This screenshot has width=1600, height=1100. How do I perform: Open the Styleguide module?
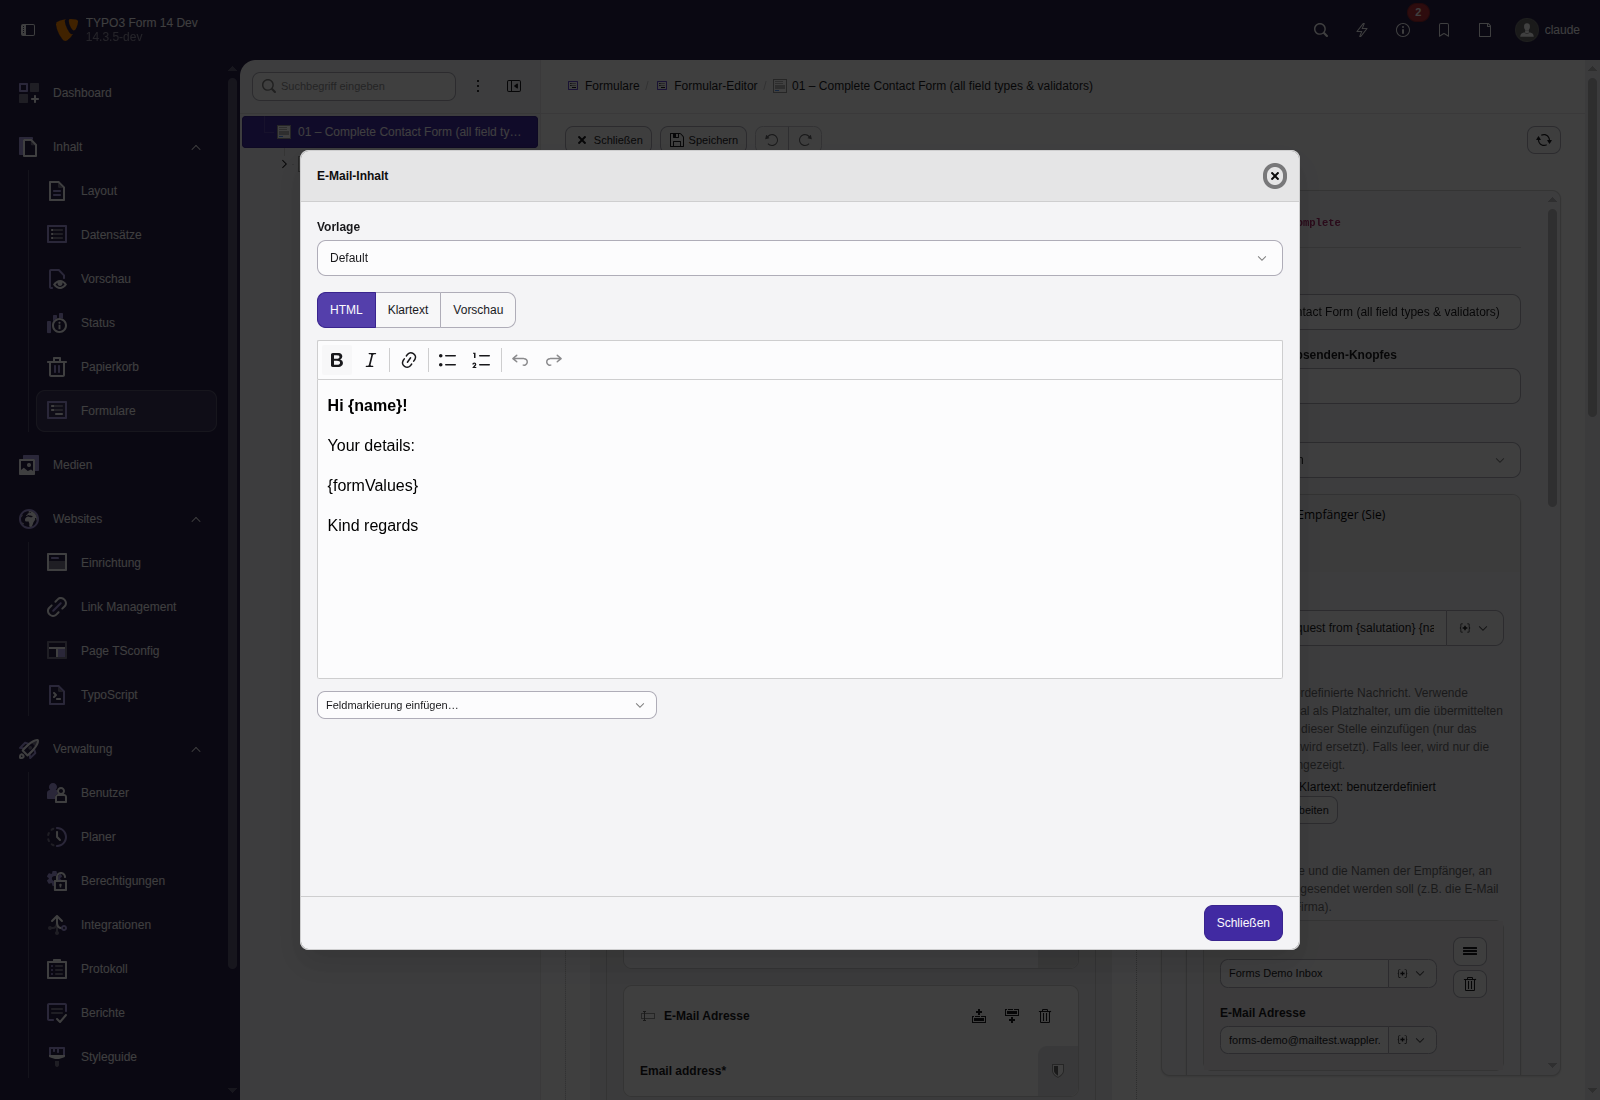[x=126, y=1057]
